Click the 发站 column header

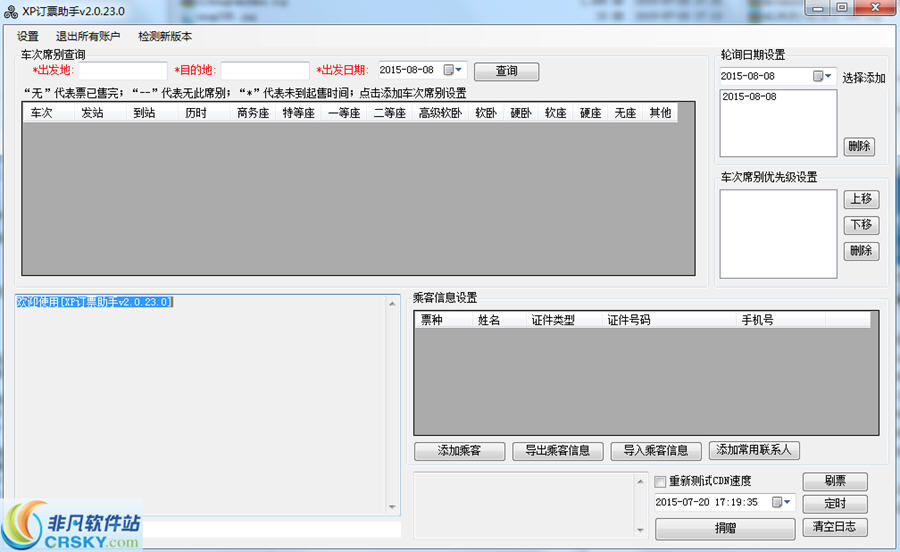point(100,112)
